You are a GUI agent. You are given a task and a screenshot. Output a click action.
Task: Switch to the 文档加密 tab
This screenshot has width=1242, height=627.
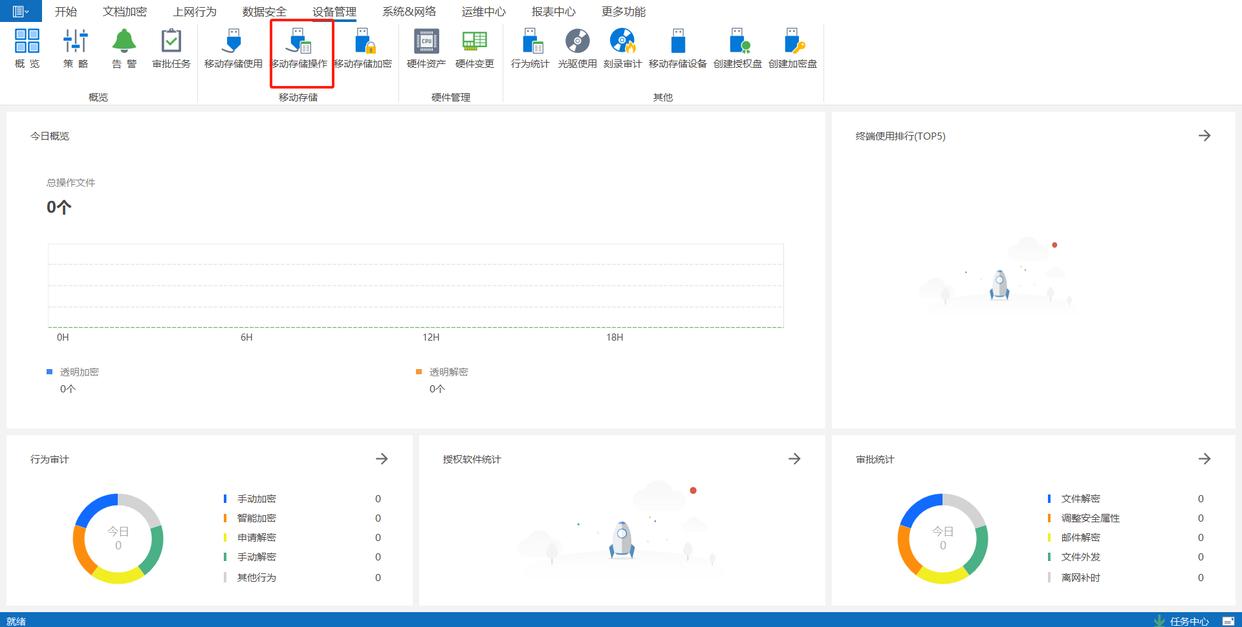click(125, 12)
